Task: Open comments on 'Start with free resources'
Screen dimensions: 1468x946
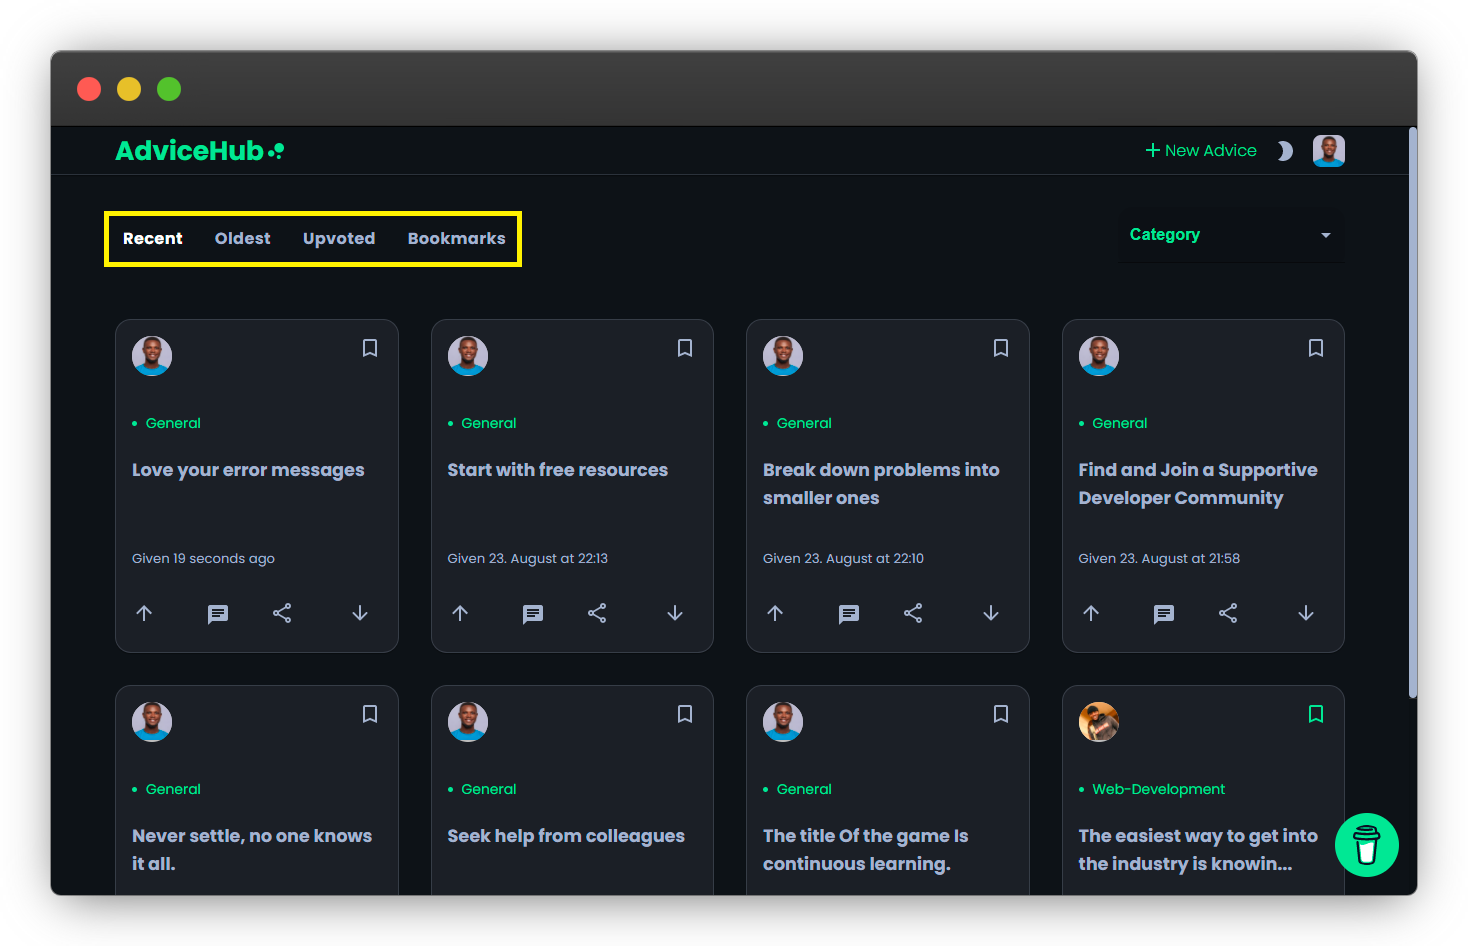Action: coord(533,614)
